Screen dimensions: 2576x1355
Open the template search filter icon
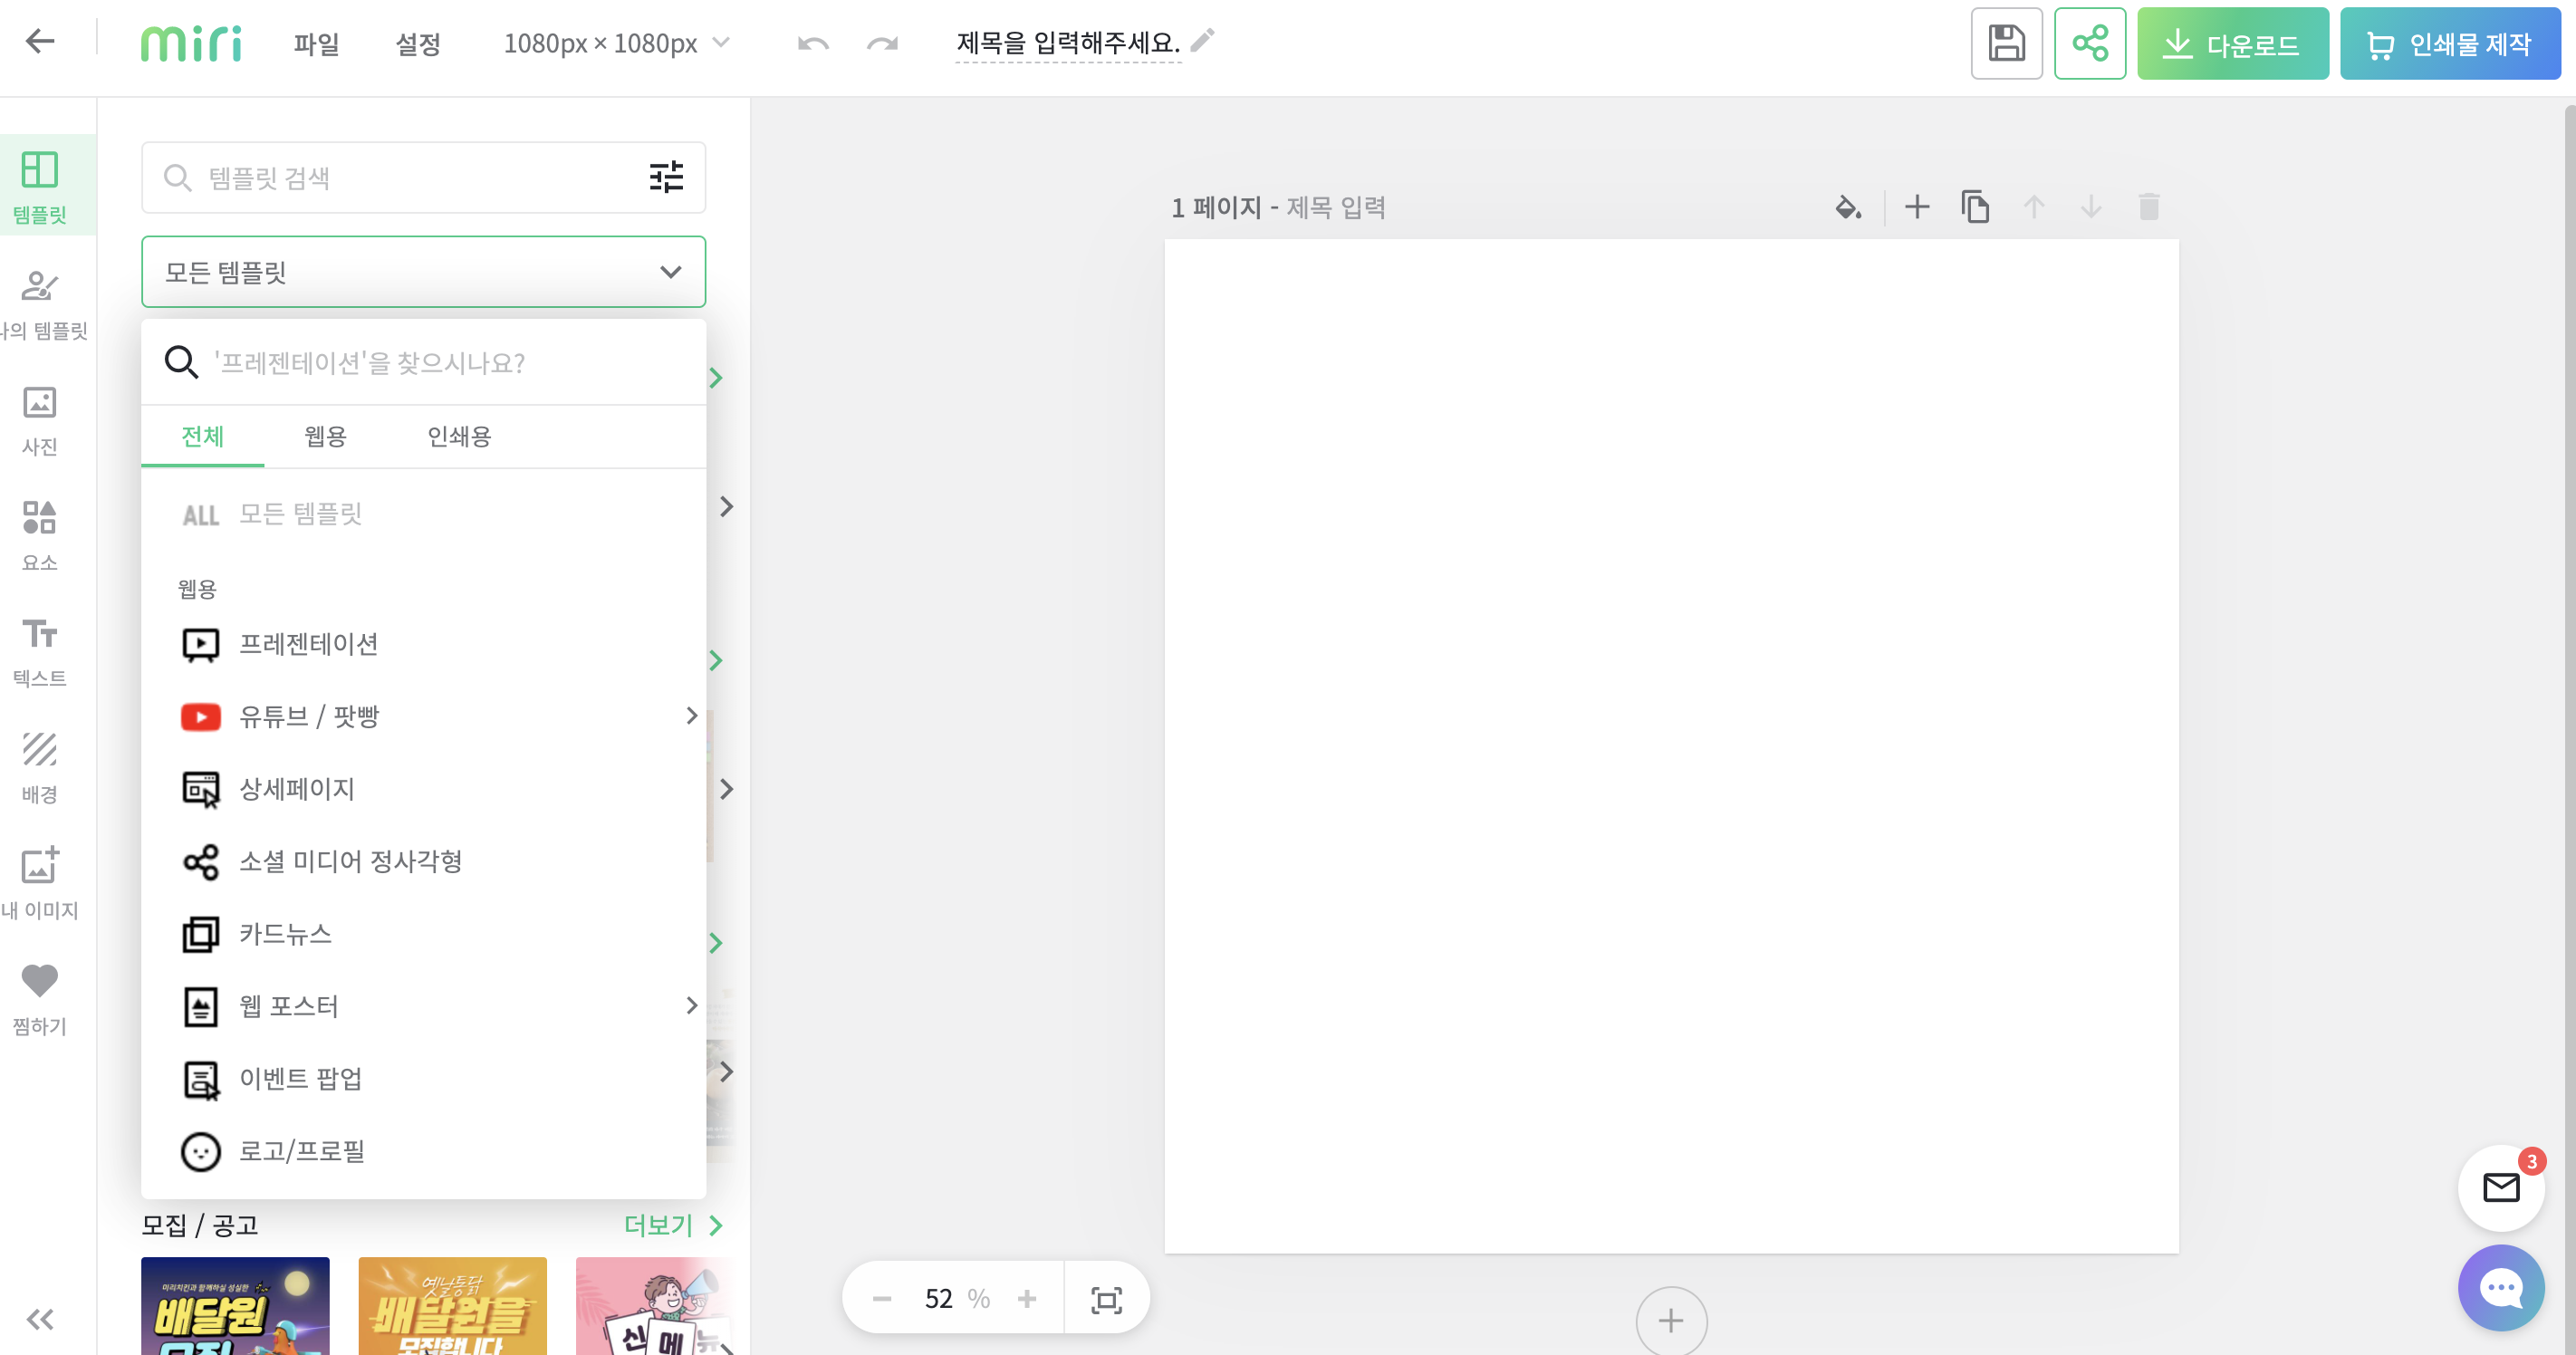tap(666, 177)
